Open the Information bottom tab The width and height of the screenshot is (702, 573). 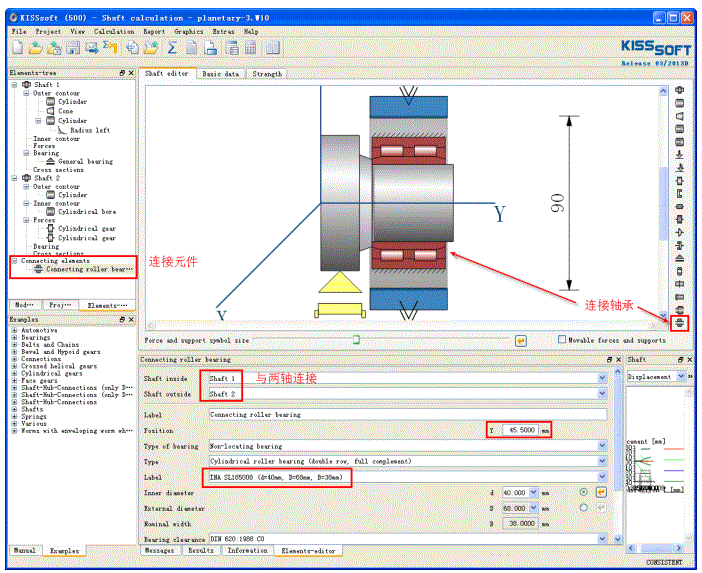tap(248, 550)
